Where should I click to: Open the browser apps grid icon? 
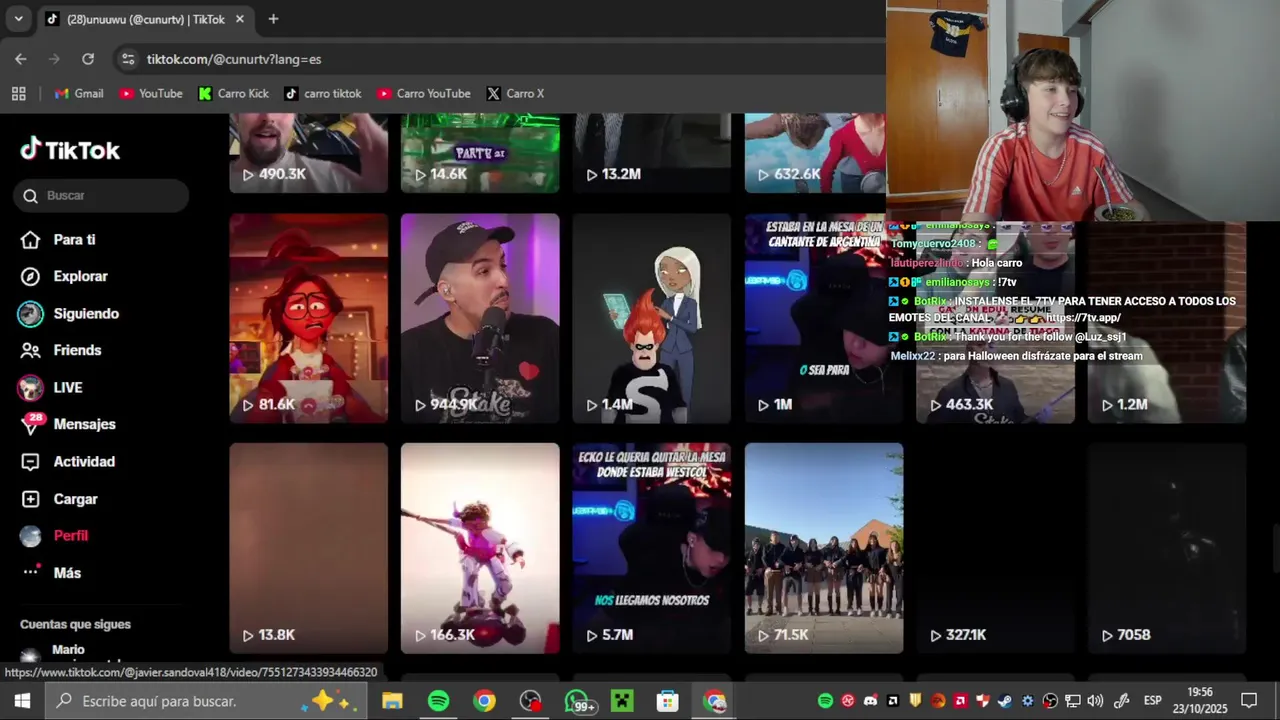pyautogui.click(x=18, y=93)
